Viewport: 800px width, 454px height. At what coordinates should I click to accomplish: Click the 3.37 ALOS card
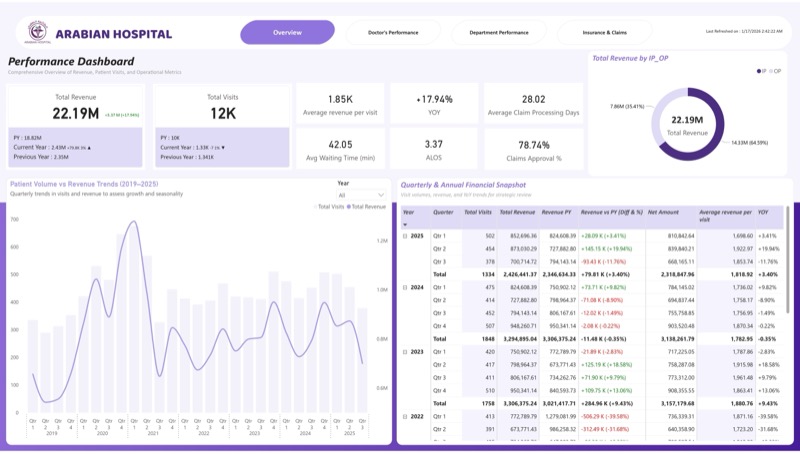click(434, 149)
